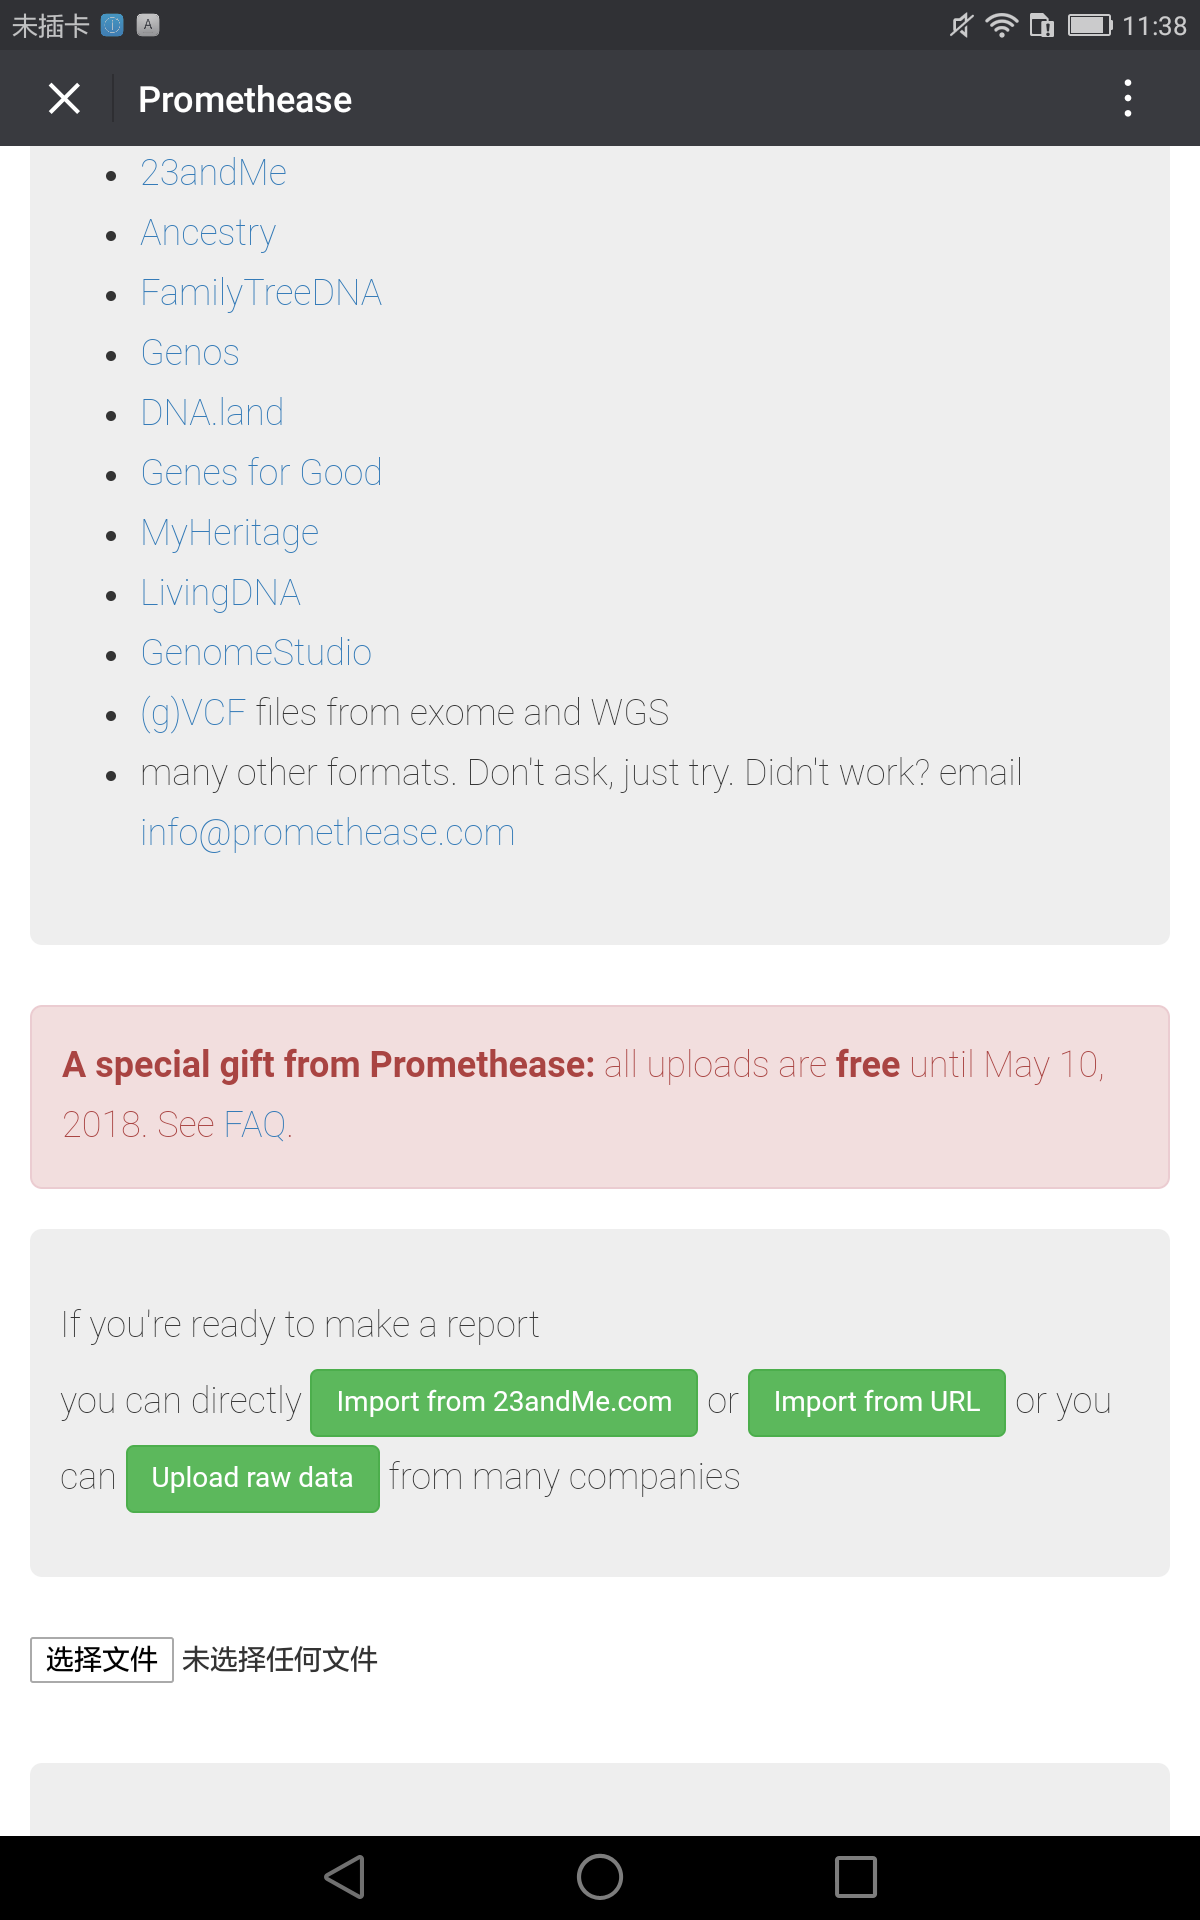Viewport: 1200px width, 1920px height.
Task: Visit the DNA.land link
Action: coord(212,413)
